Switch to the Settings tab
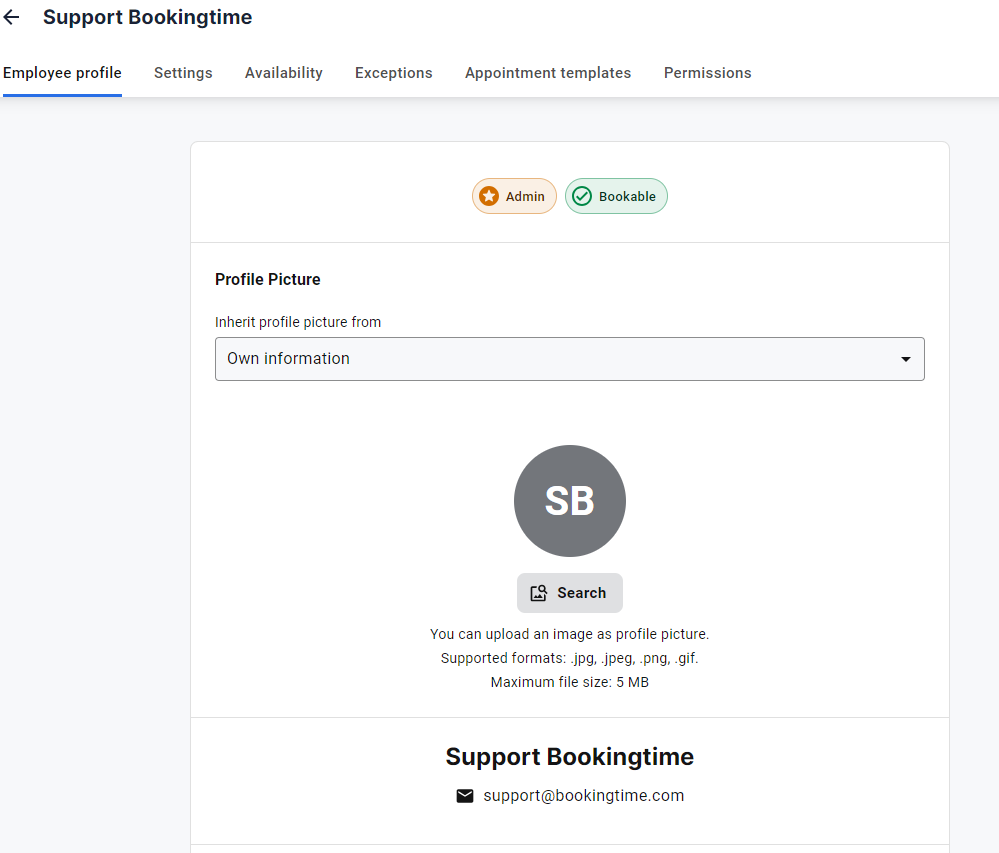Image resolution: width=999 pixels, height=853 pixels. [x=183, y=73]
